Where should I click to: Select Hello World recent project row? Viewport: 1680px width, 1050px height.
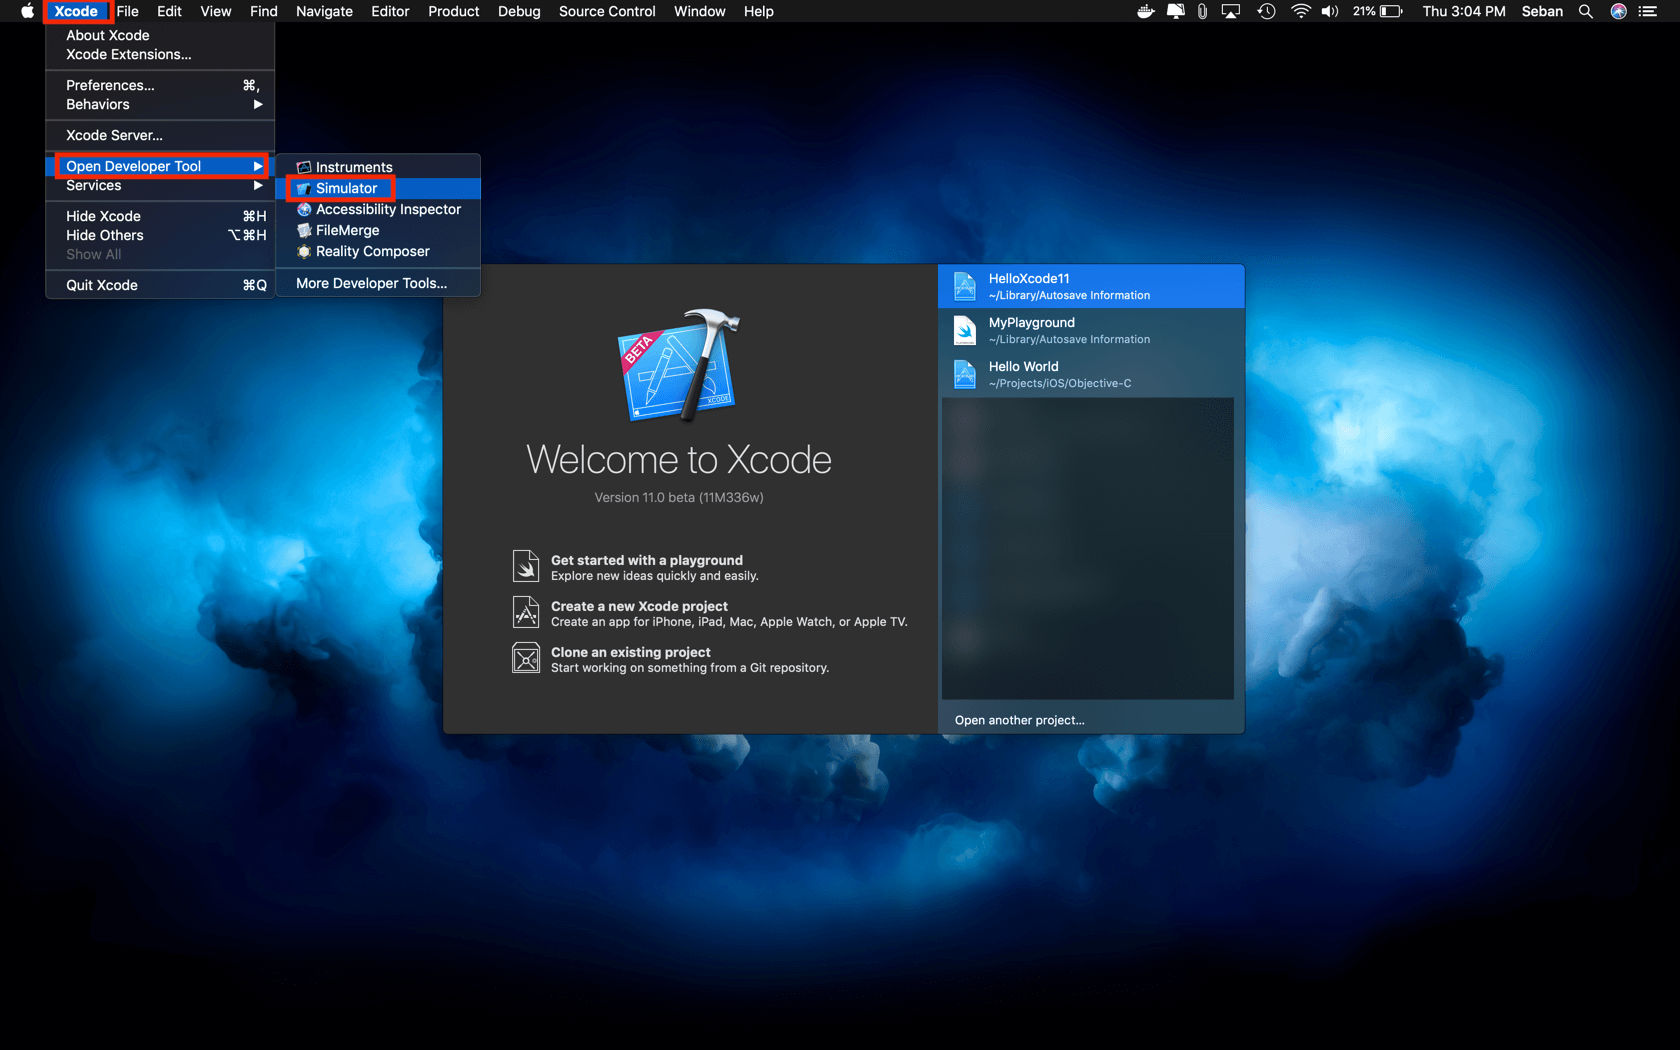1091,374
